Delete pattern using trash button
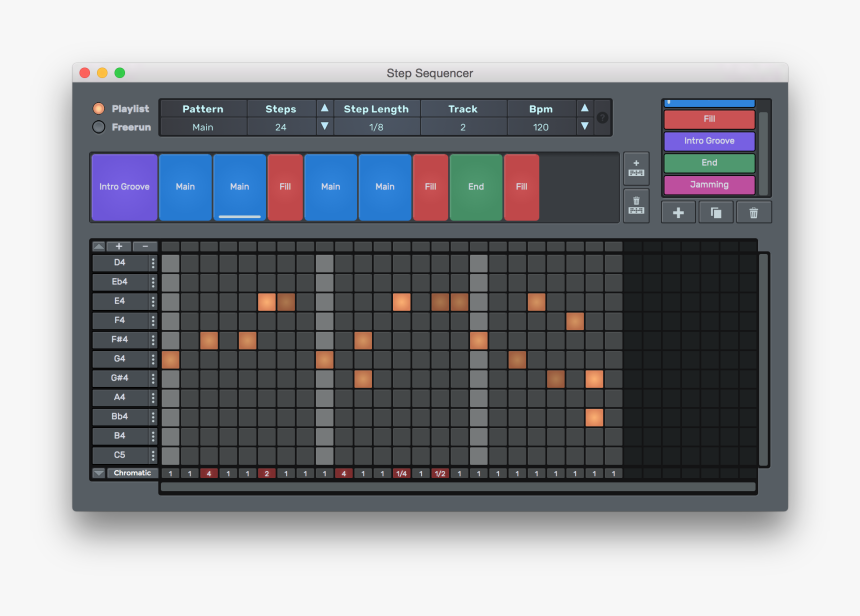The height and width of the screenshot is (616, 860). (754, 213)
